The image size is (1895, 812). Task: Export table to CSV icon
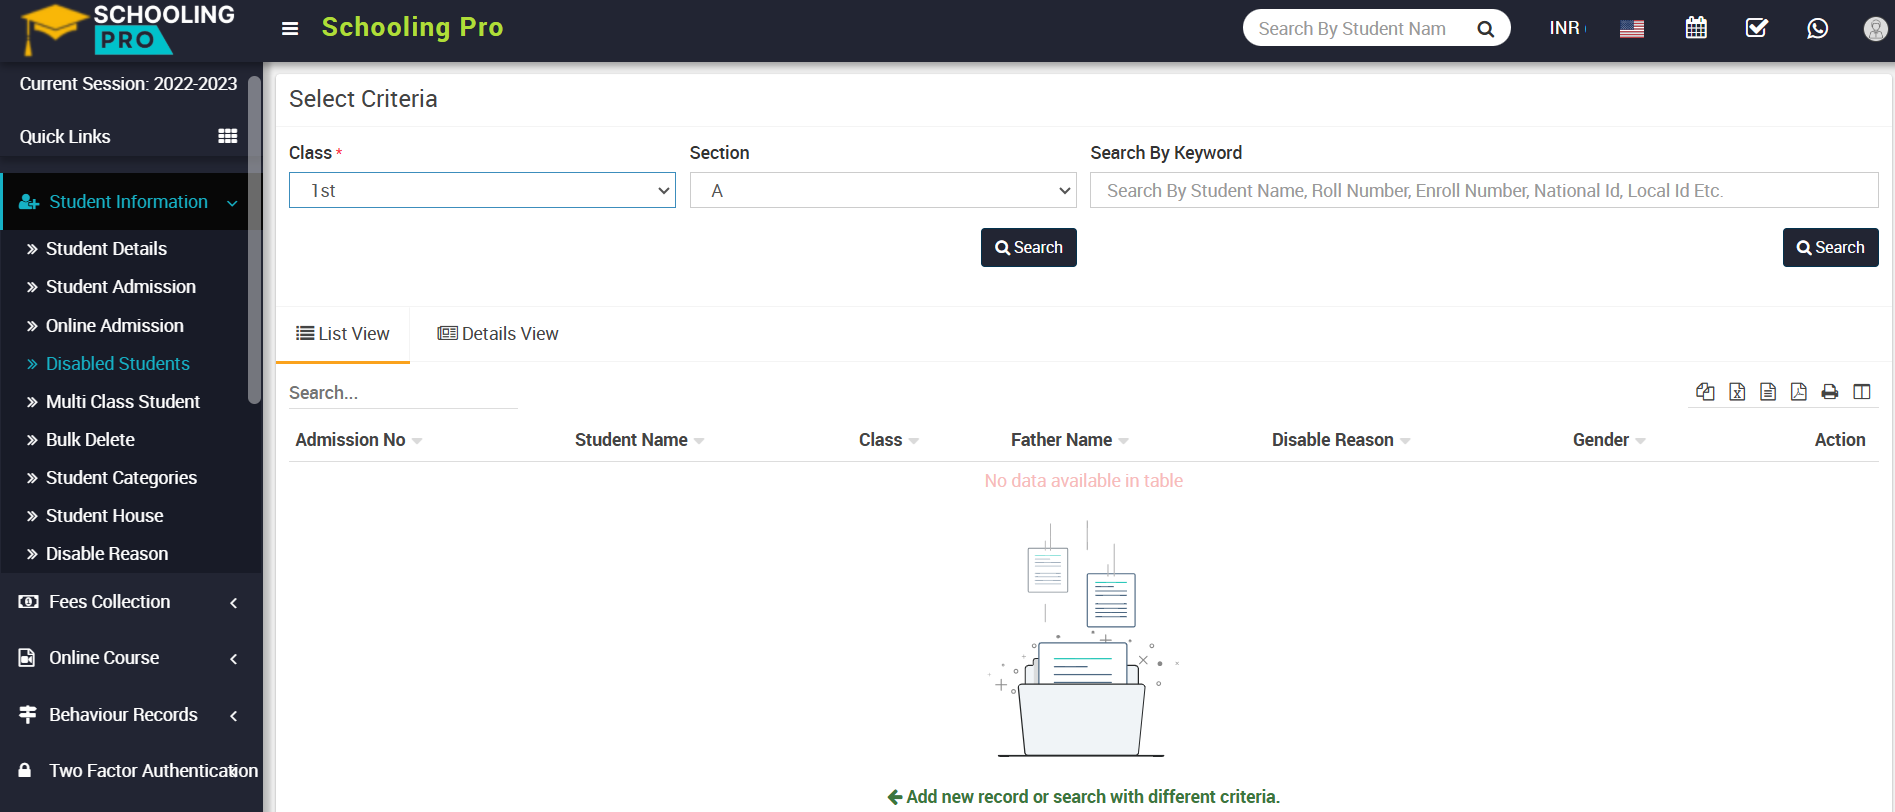(x=1768, y=392)
